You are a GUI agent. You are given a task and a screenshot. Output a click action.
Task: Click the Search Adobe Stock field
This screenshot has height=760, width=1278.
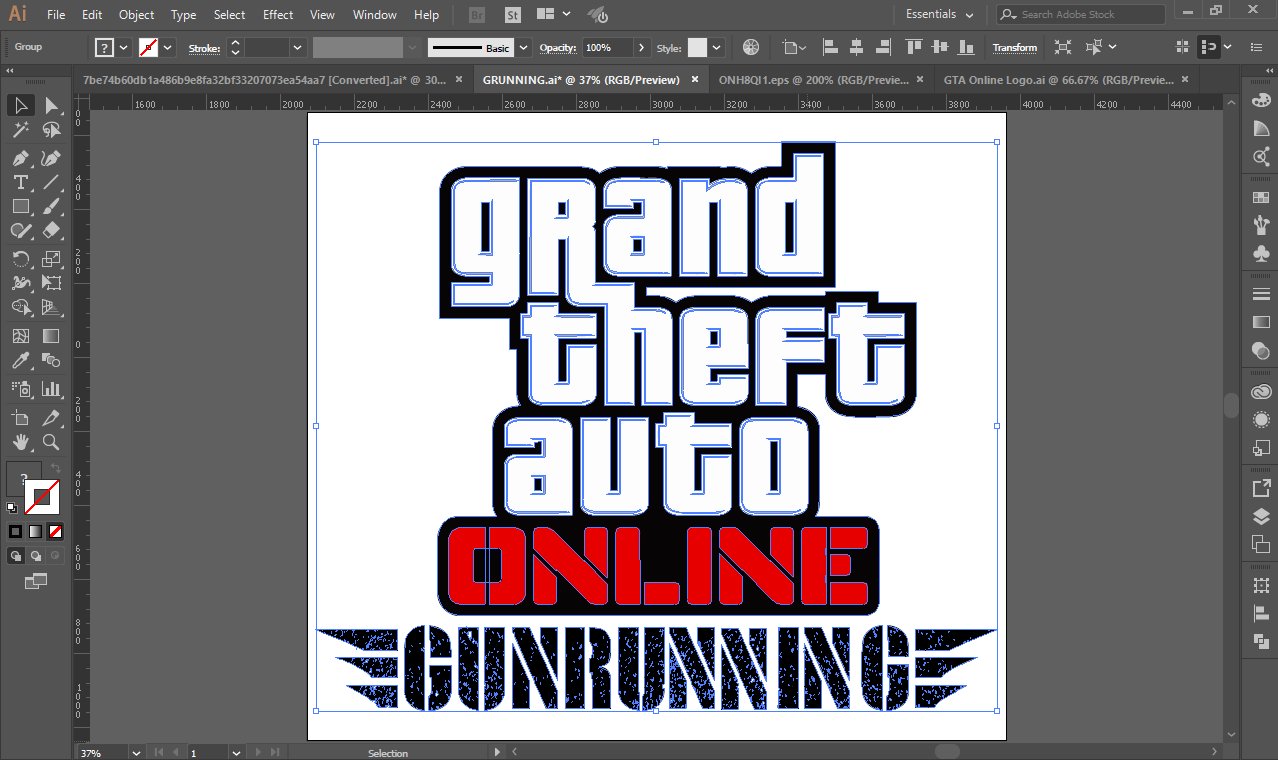pos(1080,14)
